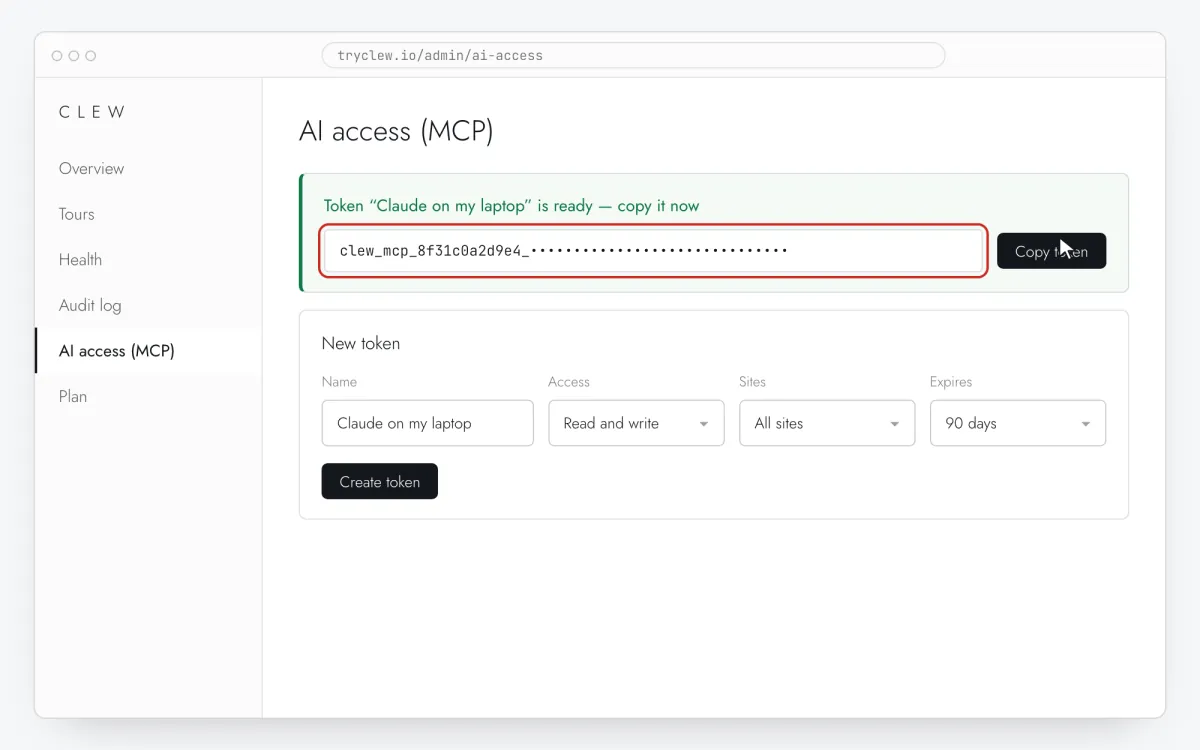Click the Create token button
Viewport: 1200px width, 750px height.
click(x=379, y=481)
